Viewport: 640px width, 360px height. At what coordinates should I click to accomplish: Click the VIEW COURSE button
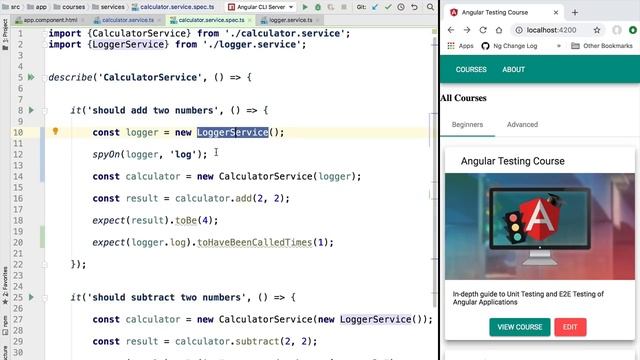pyautogui.click(x=520, y=327)
